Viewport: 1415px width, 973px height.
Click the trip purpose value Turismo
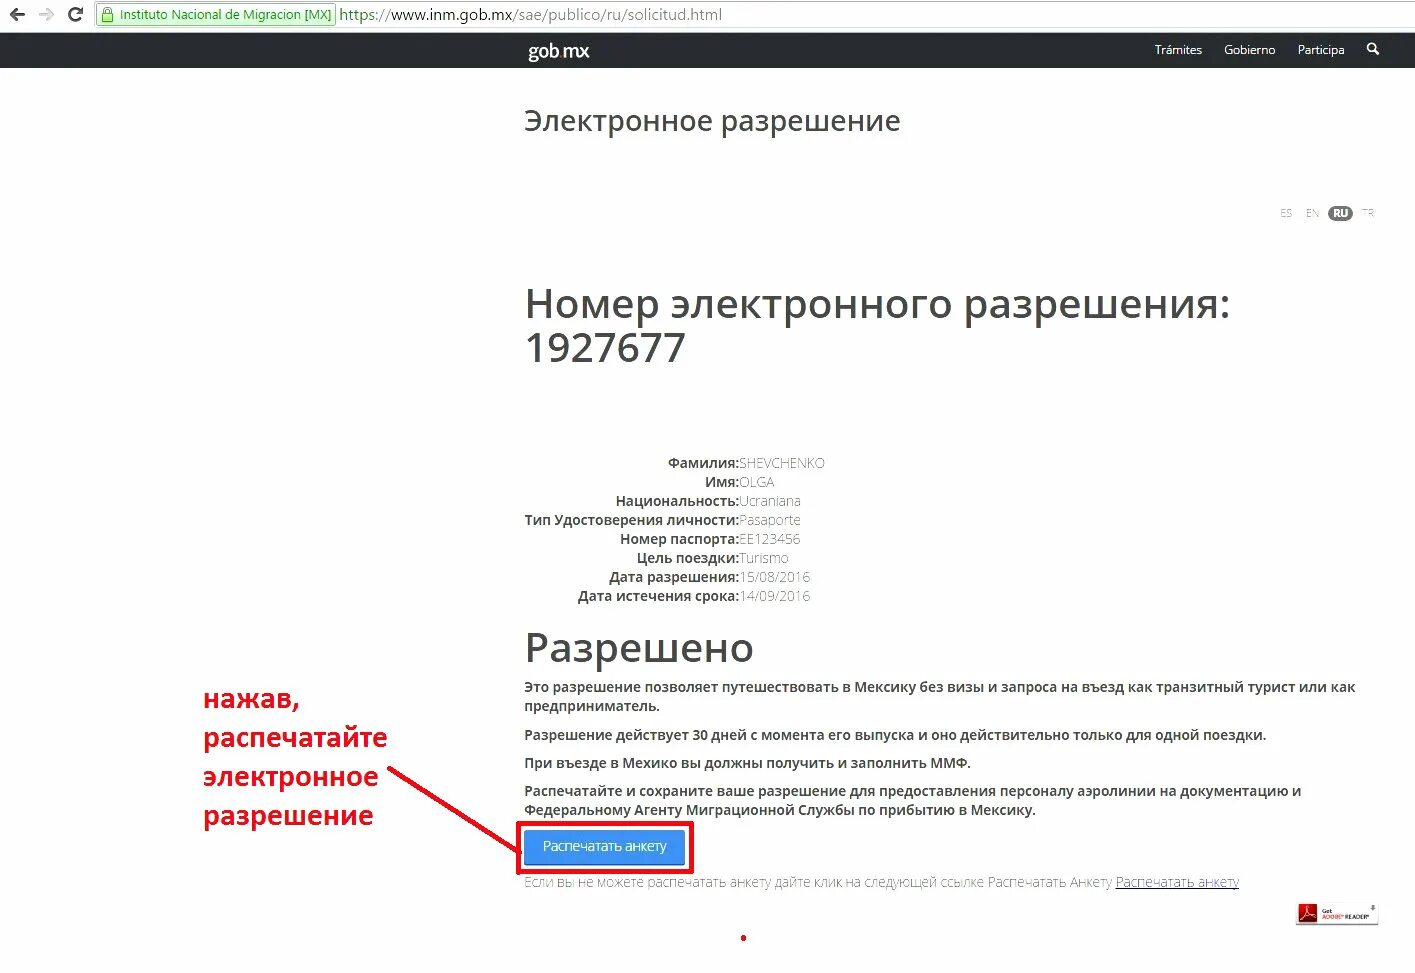[764, 558]
